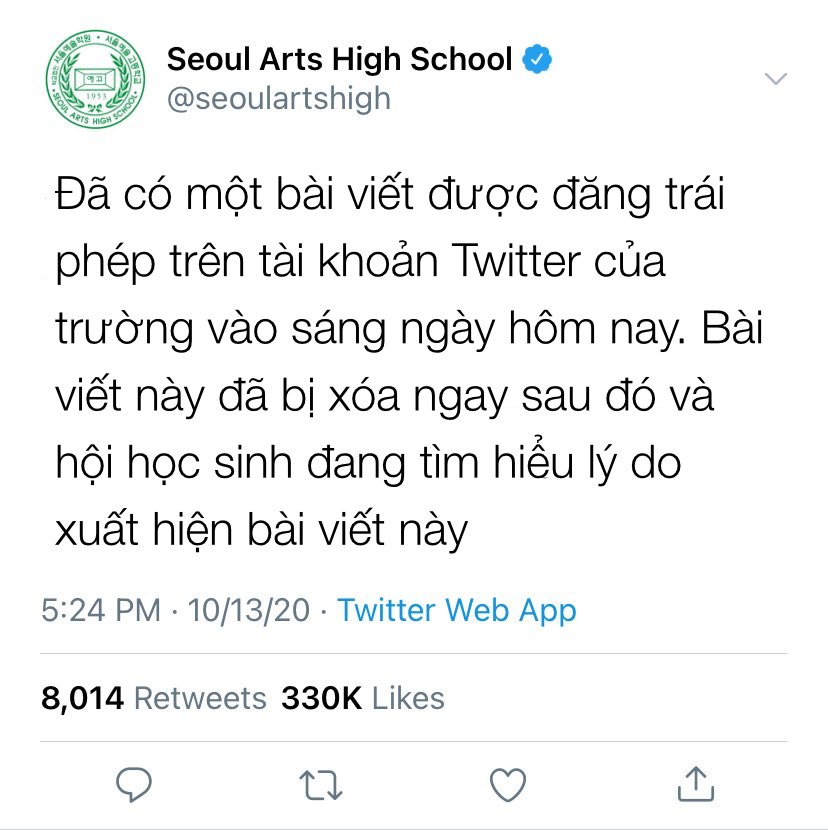The height and width of the screenshot is (830, 828).
Task: Expand the tweet options chevron menu
Action: [x=776, y=78]
